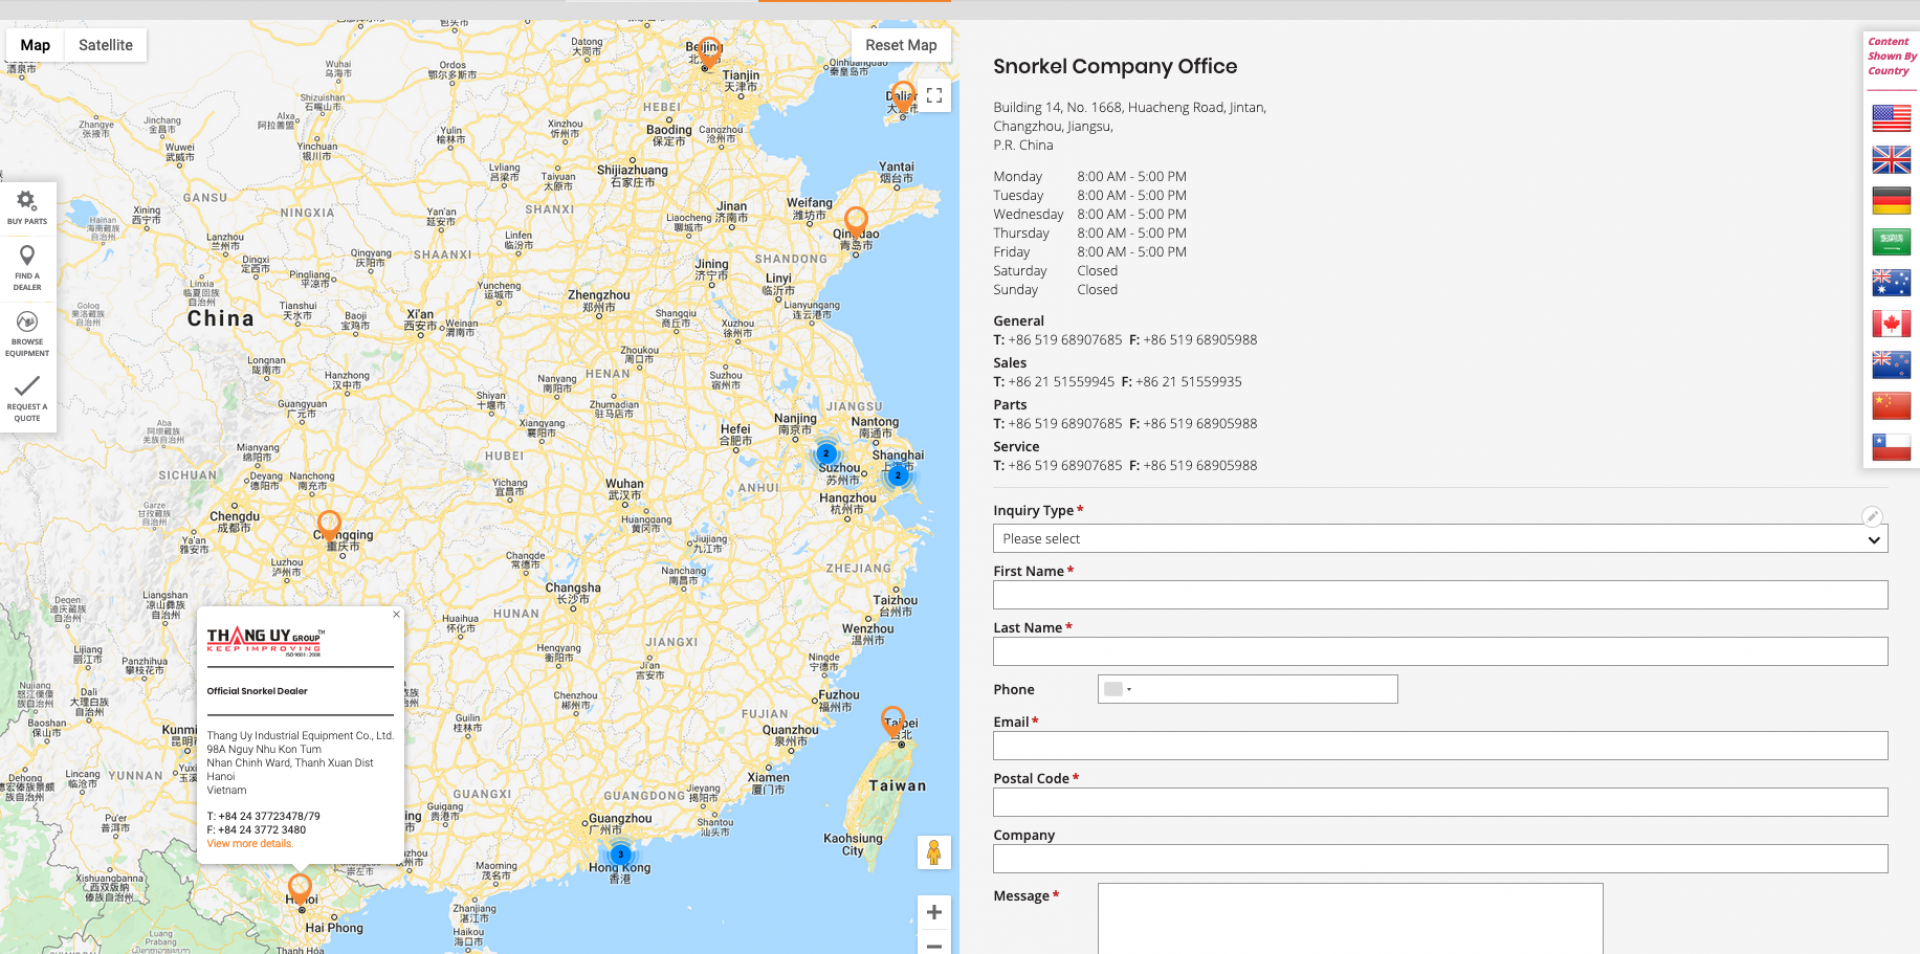Select the Germany flag for country content
This screenshot has width=1920, height=954.
[1890, 200]
